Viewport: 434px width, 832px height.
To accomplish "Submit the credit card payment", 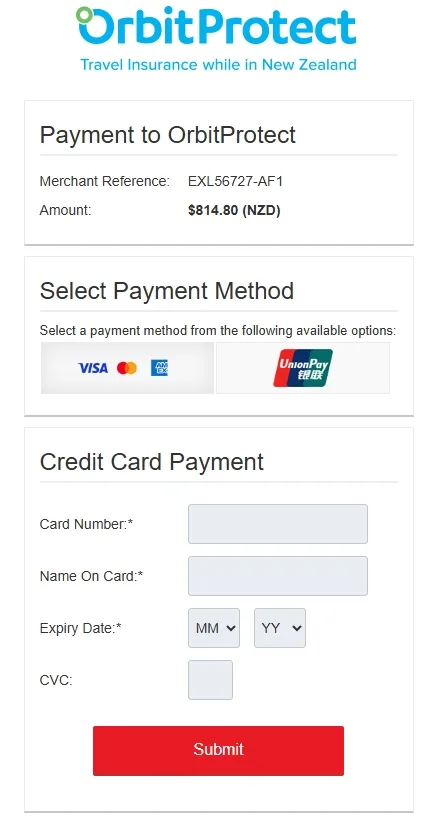I will click(218, 750).
